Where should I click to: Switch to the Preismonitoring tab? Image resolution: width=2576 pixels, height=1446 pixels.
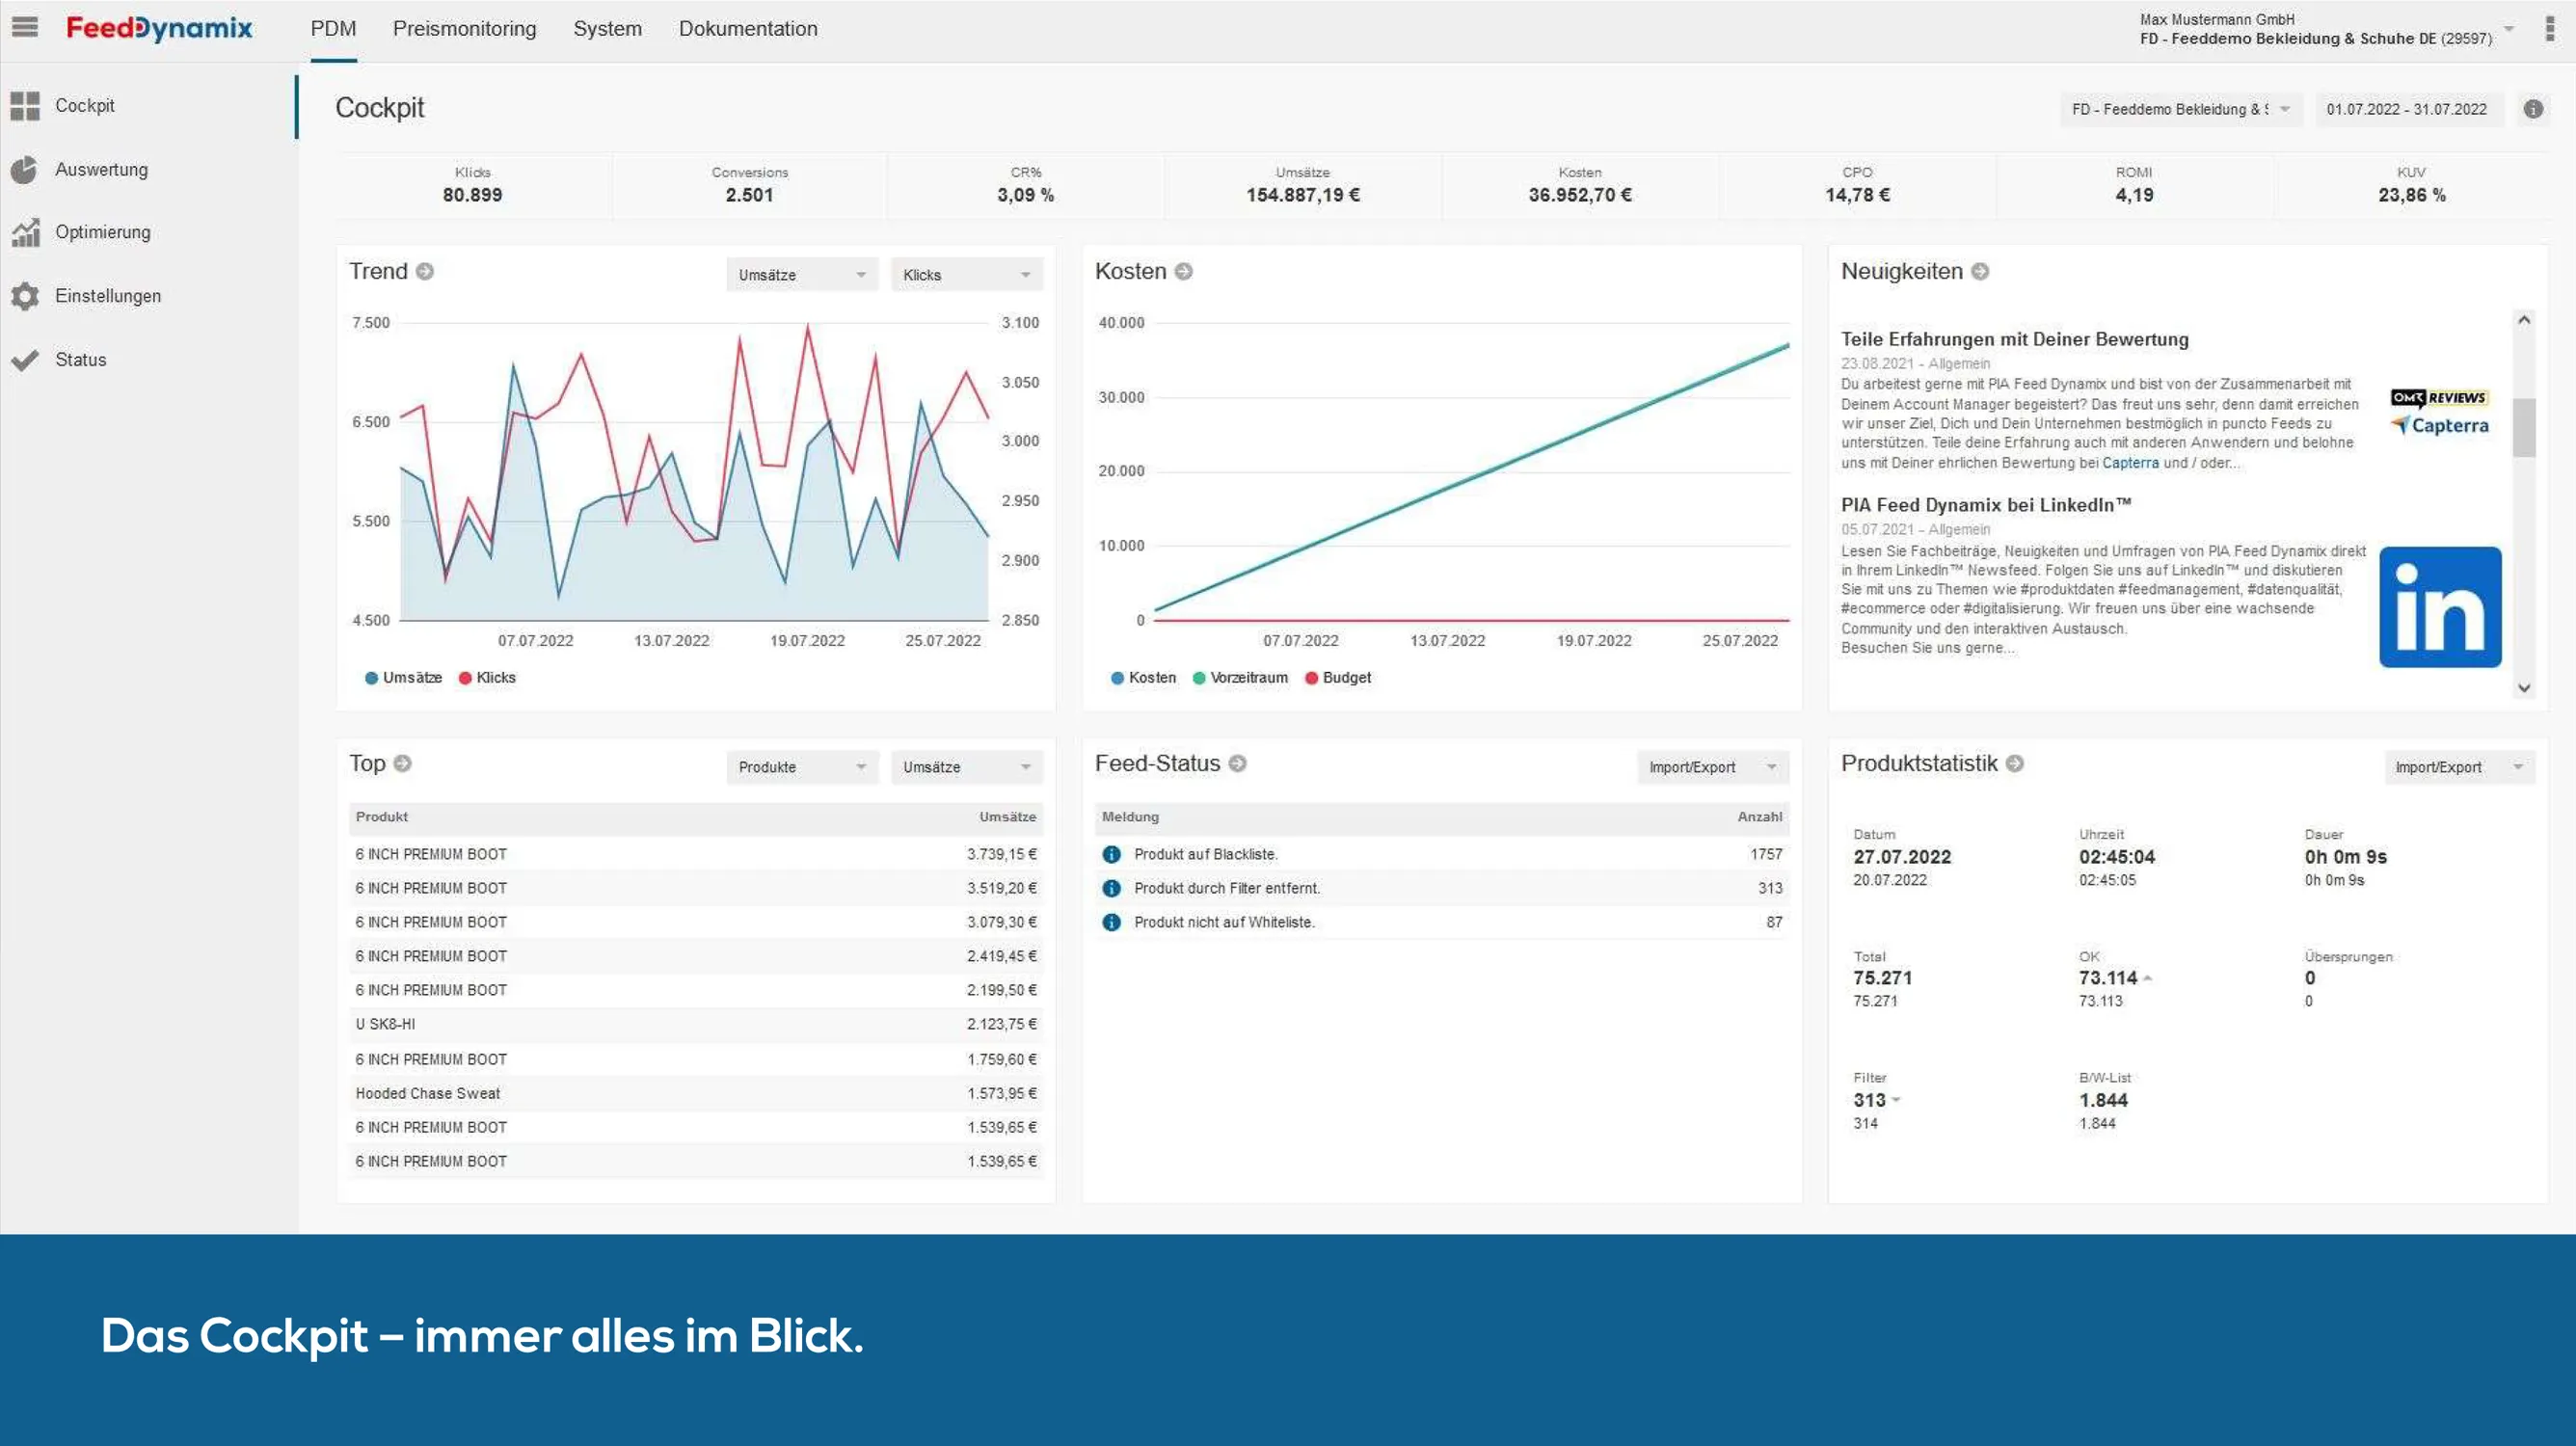[x=464, y=29]
